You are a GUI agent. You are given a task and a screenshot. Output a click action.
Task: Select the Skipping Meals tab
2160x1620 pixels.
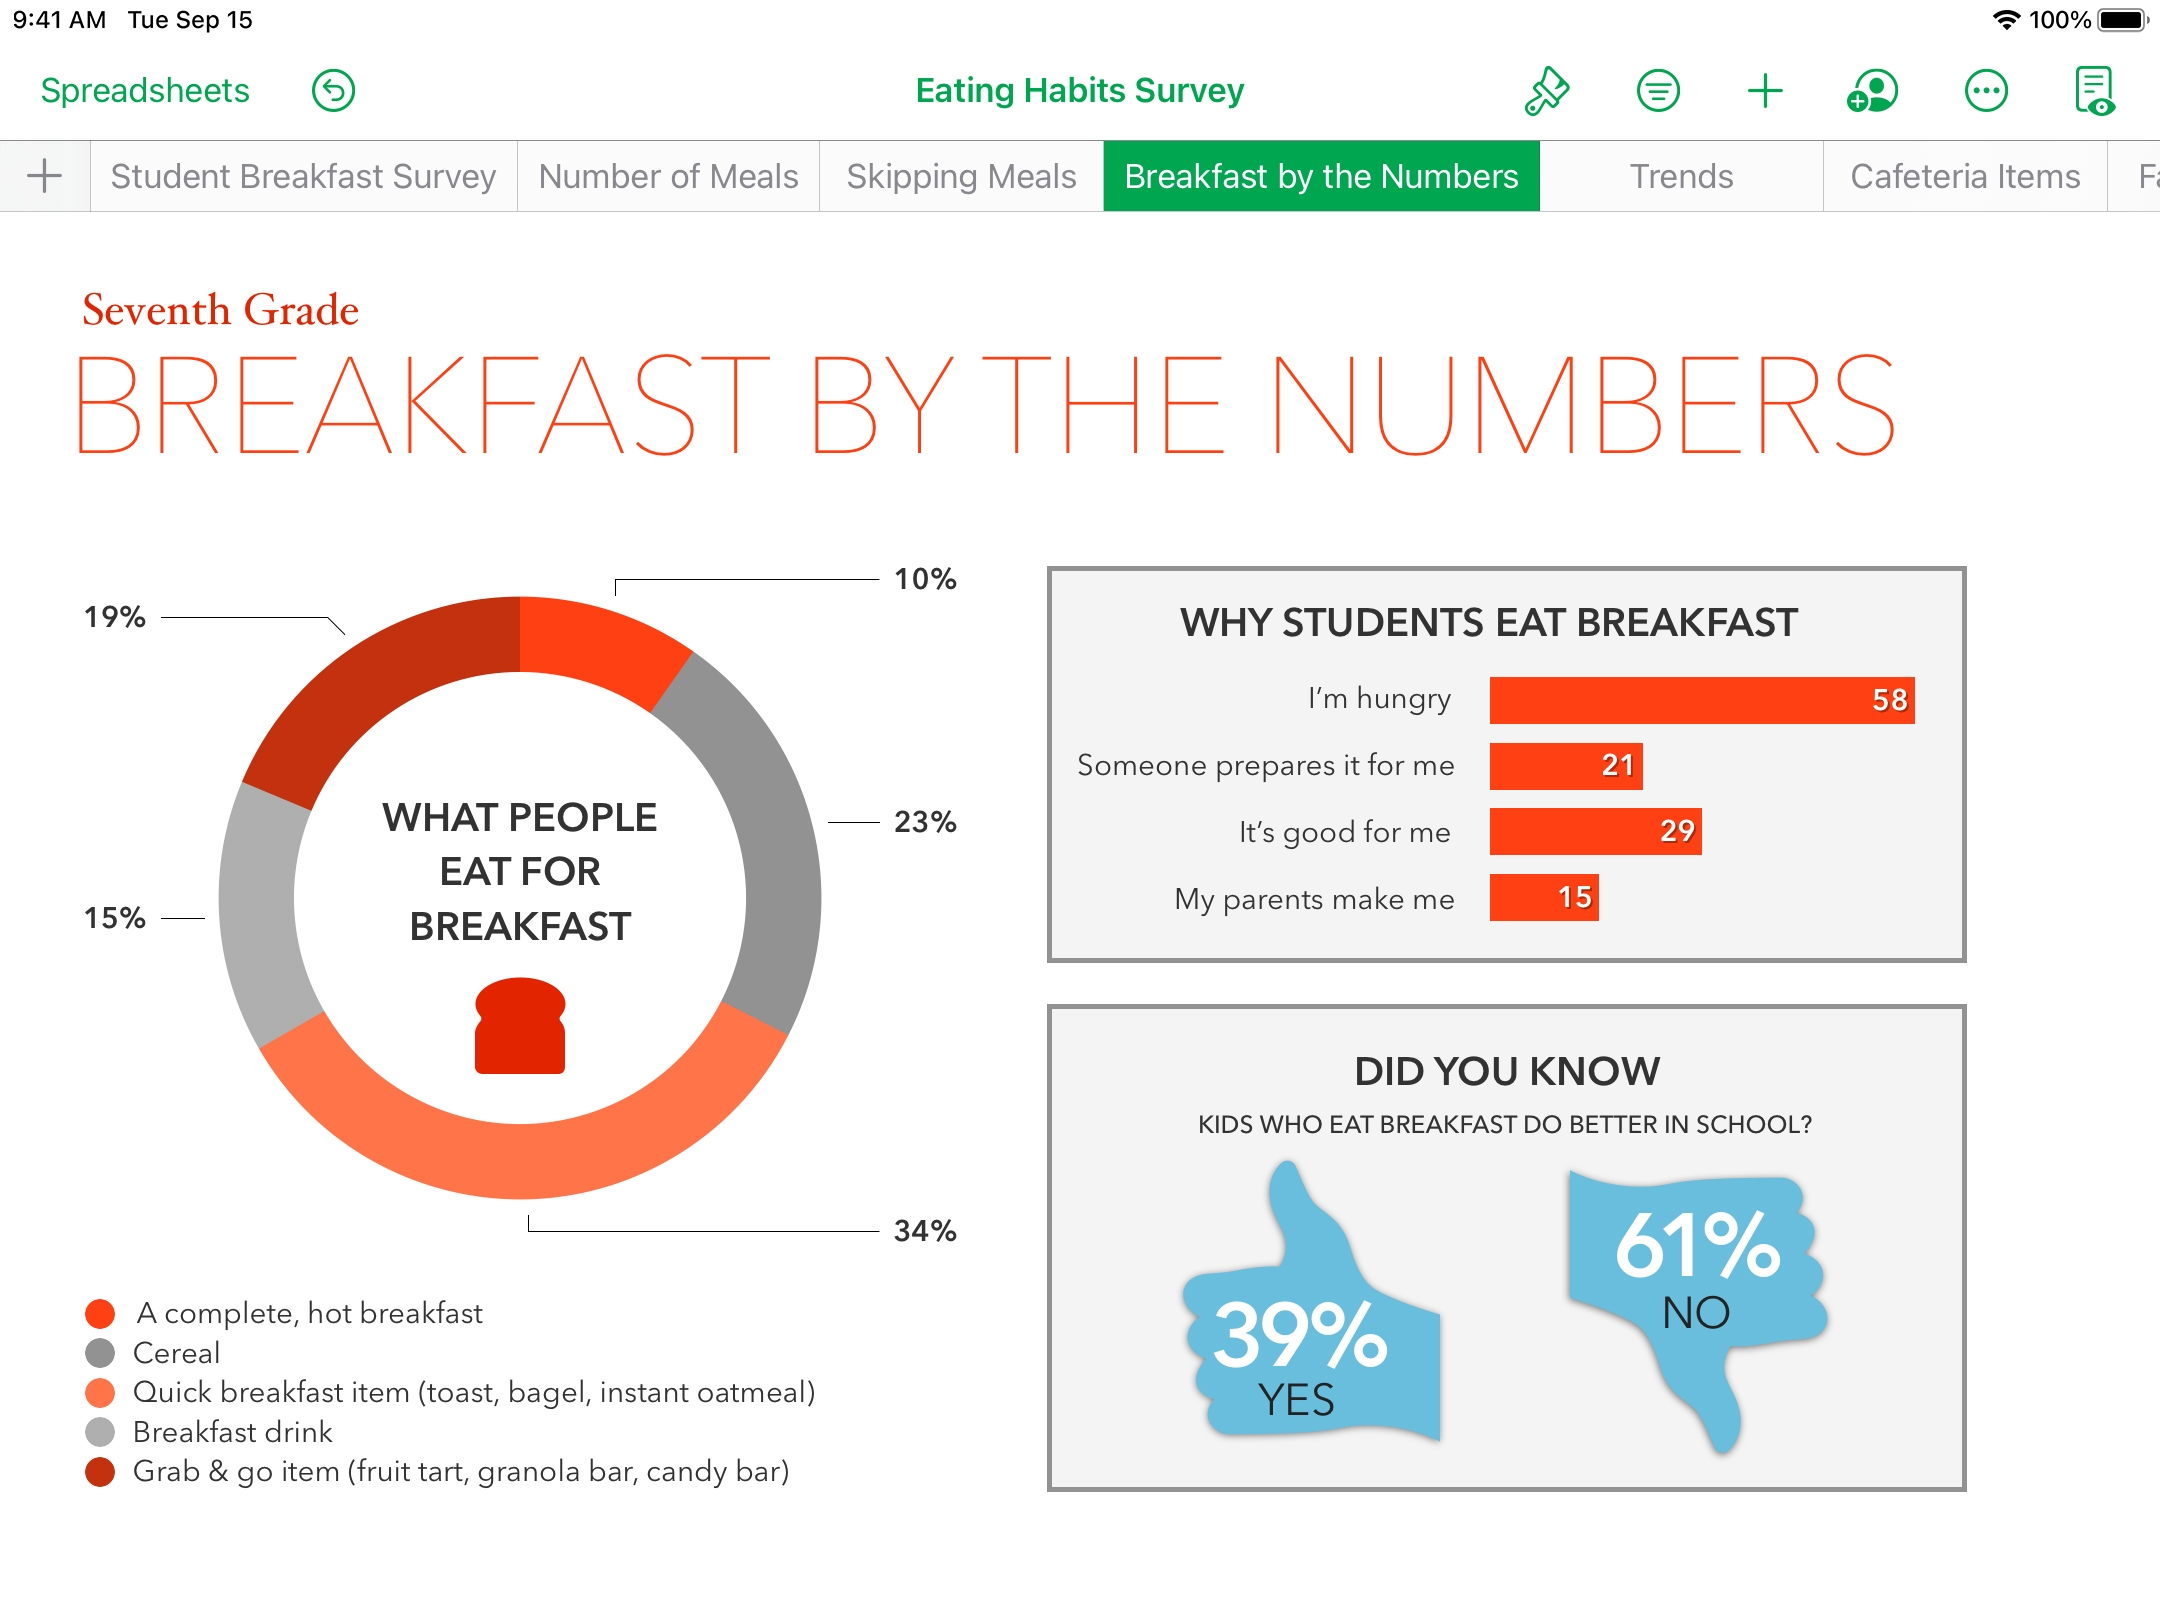tap(961, 176)
